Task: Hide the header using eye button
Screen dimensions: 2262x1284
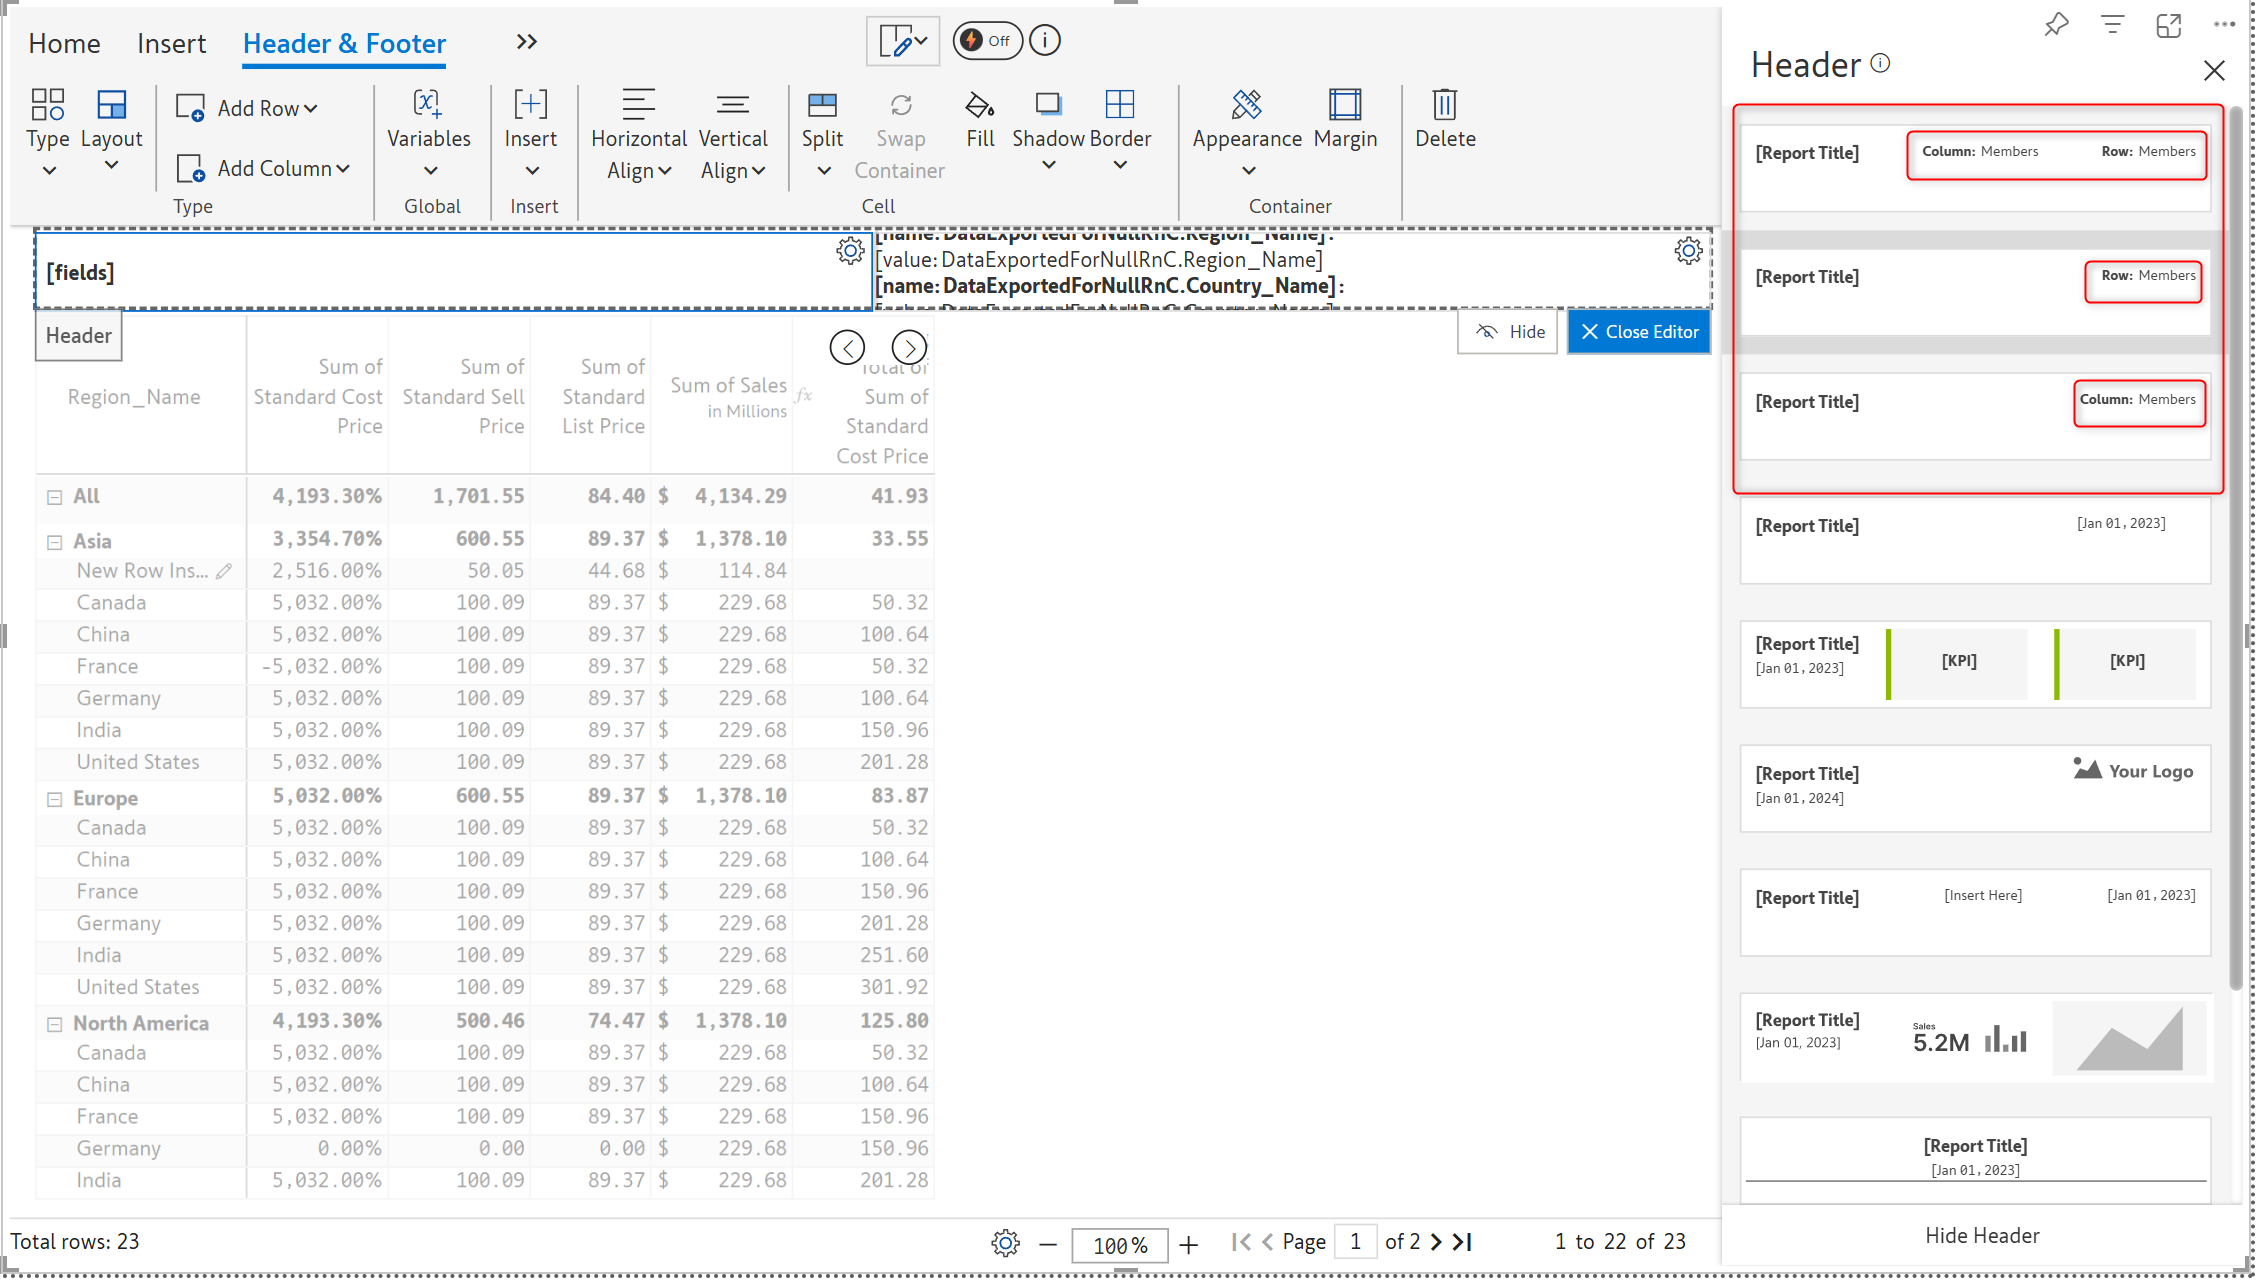Action: pyautogui.click(x=1507, y=332)
